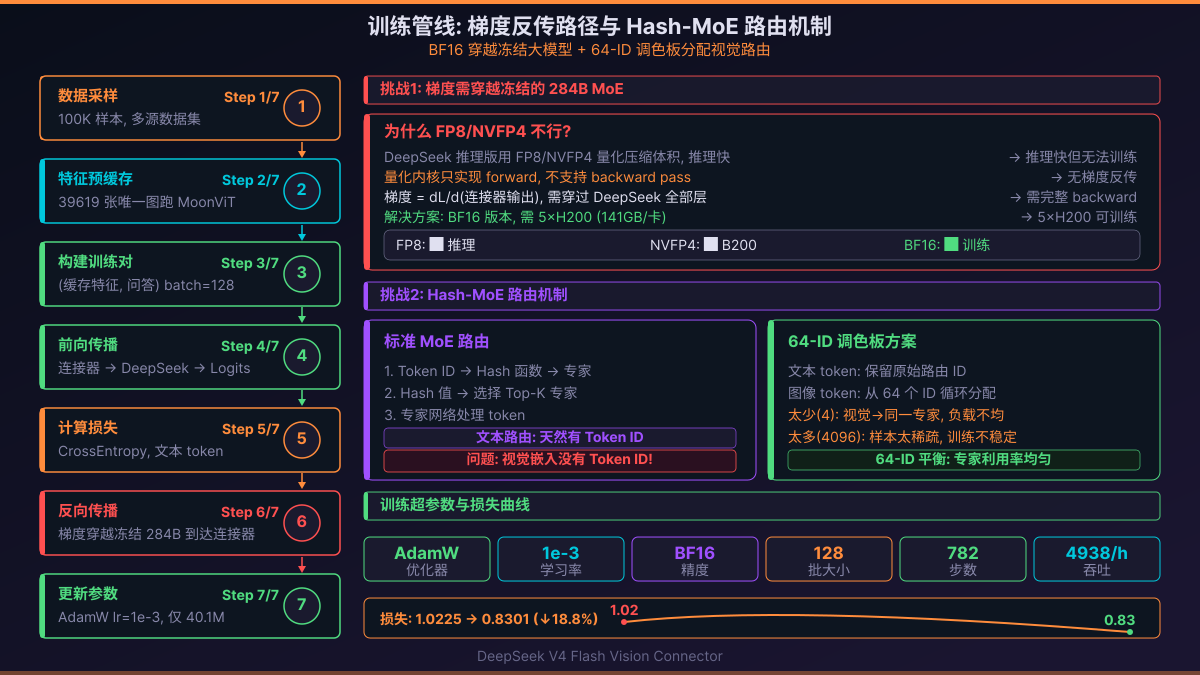
Task: Click the numbered circle 7 for 更新参数
Action: pyautogui.click(x=302, y=605)
